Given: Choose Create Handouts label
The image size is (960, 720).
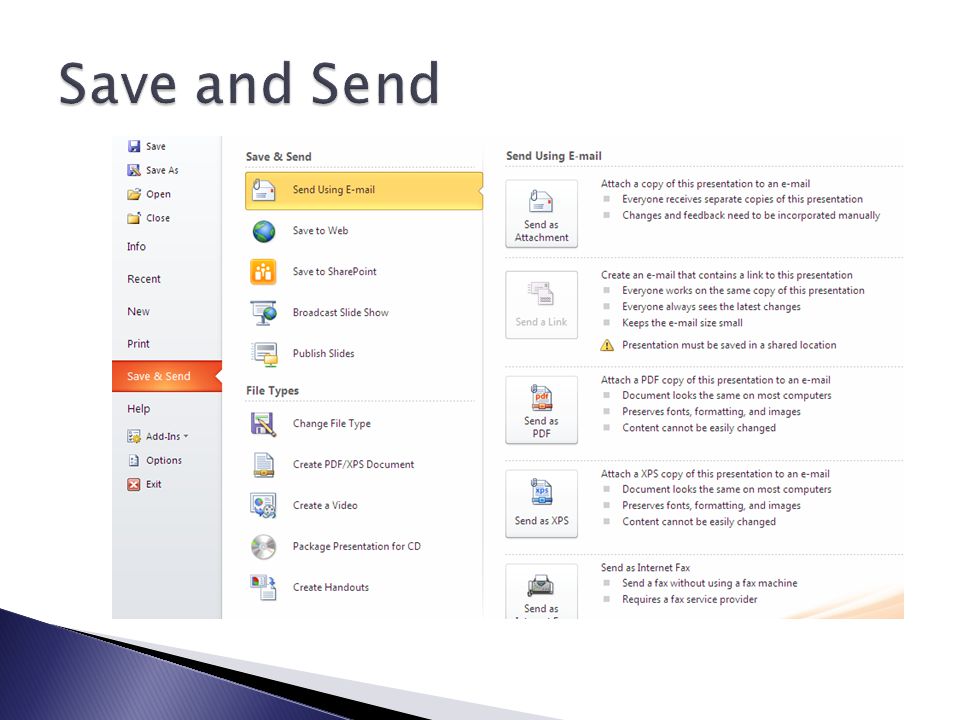Looking at the screenshot, I should click(x=331, y=588).
